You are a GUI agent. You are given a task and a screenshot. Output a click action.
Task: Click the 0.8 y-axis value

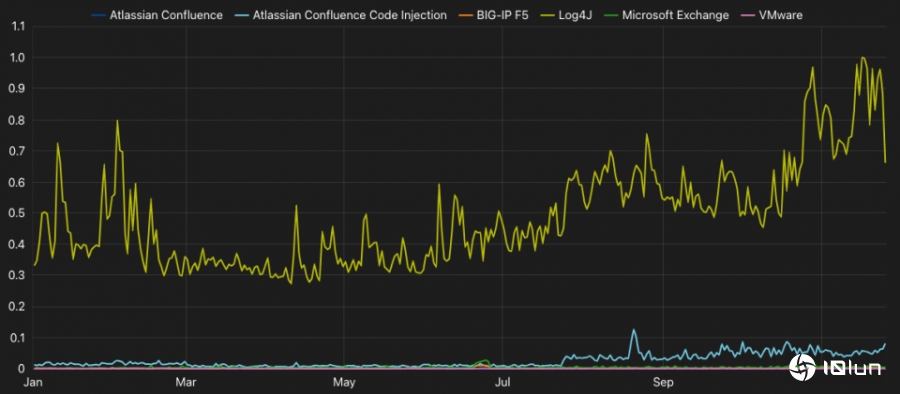point(17,120)
